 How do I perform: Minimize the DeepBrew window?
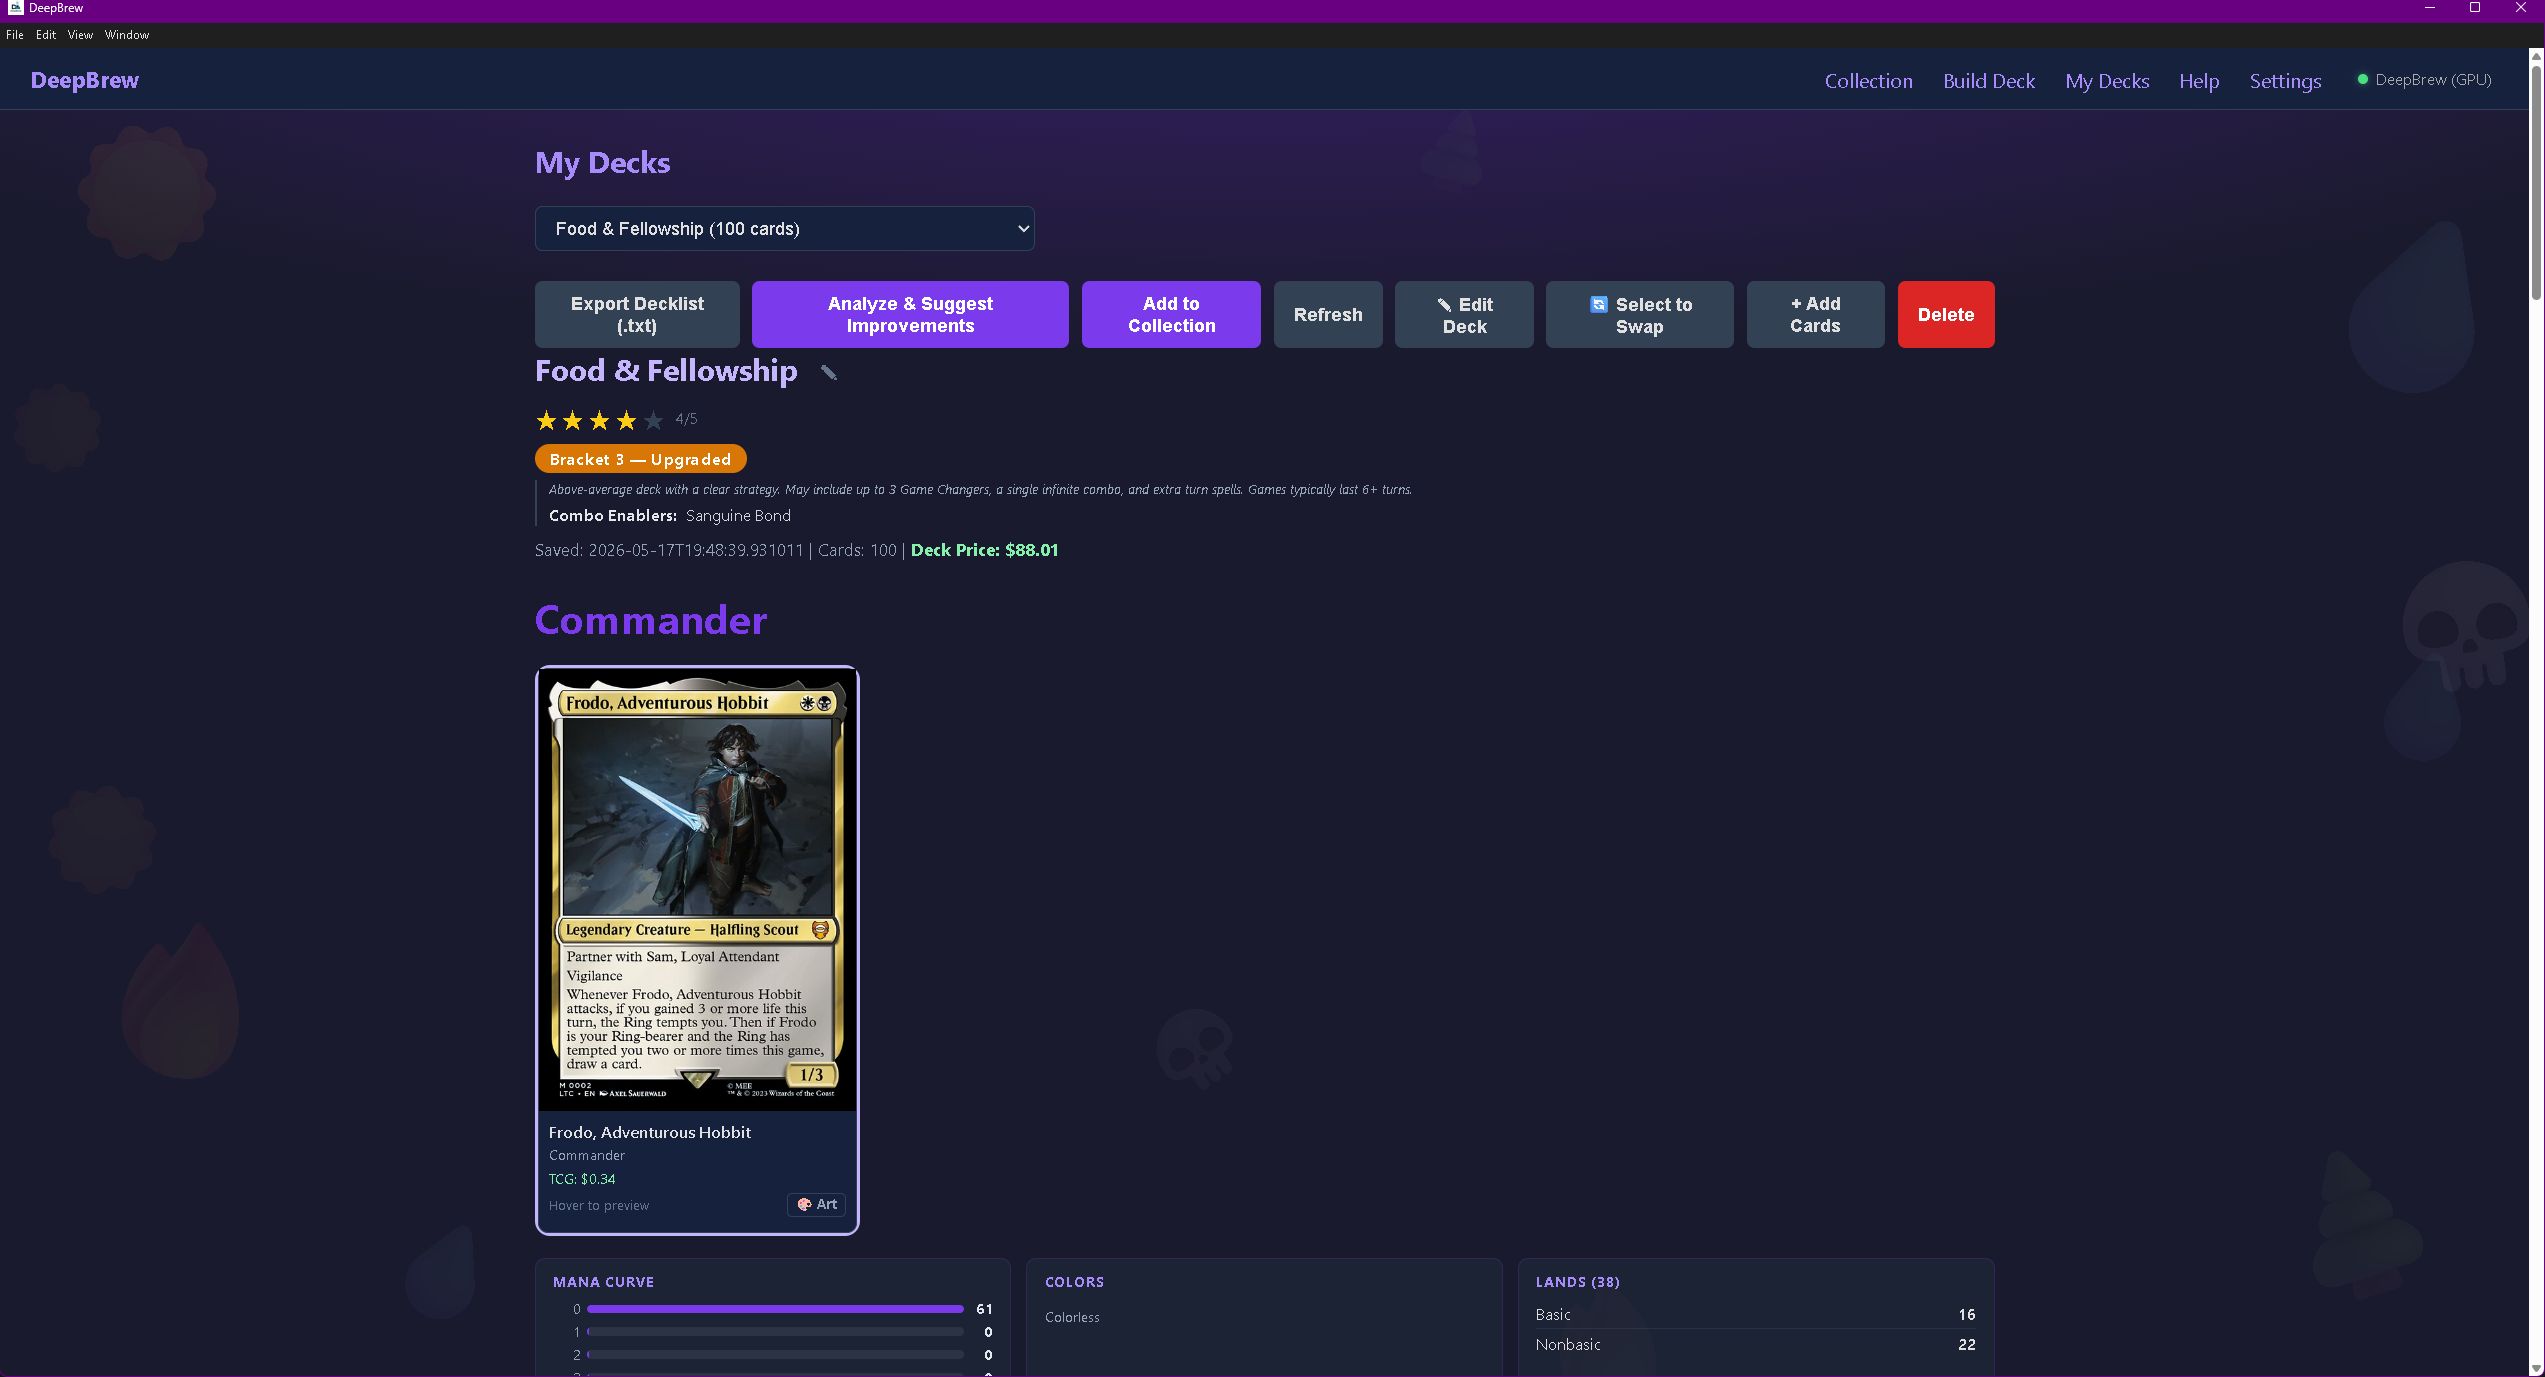(2429, 8)
